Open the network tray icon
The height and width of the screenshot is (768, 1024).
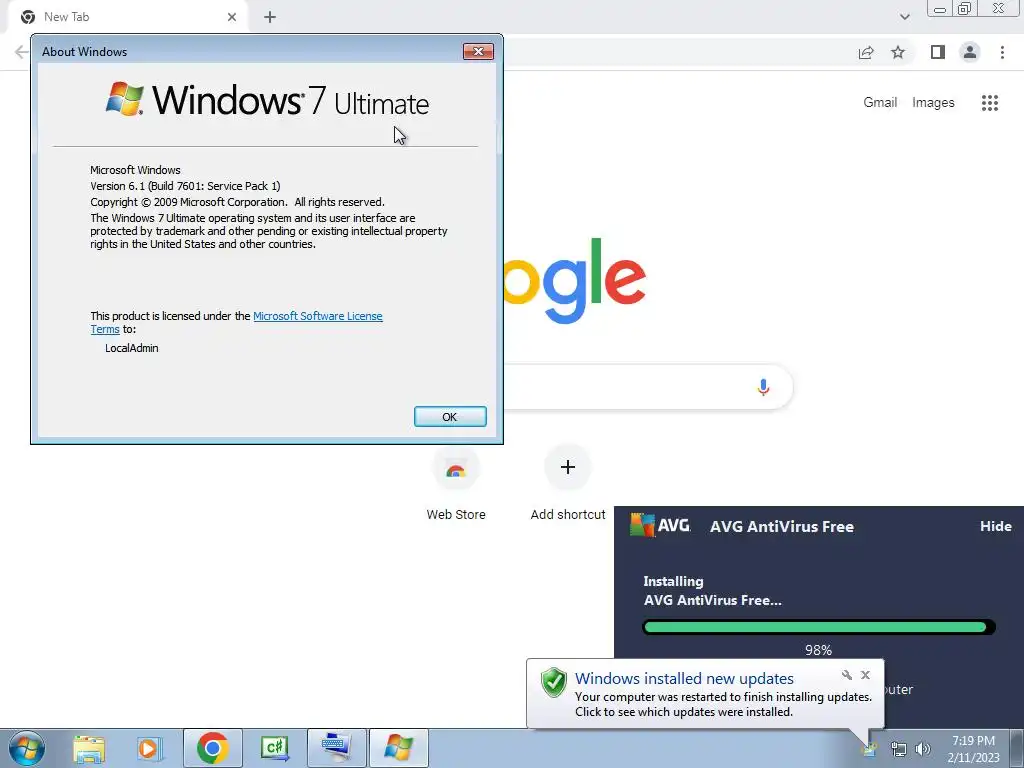[x=899, y=749]
